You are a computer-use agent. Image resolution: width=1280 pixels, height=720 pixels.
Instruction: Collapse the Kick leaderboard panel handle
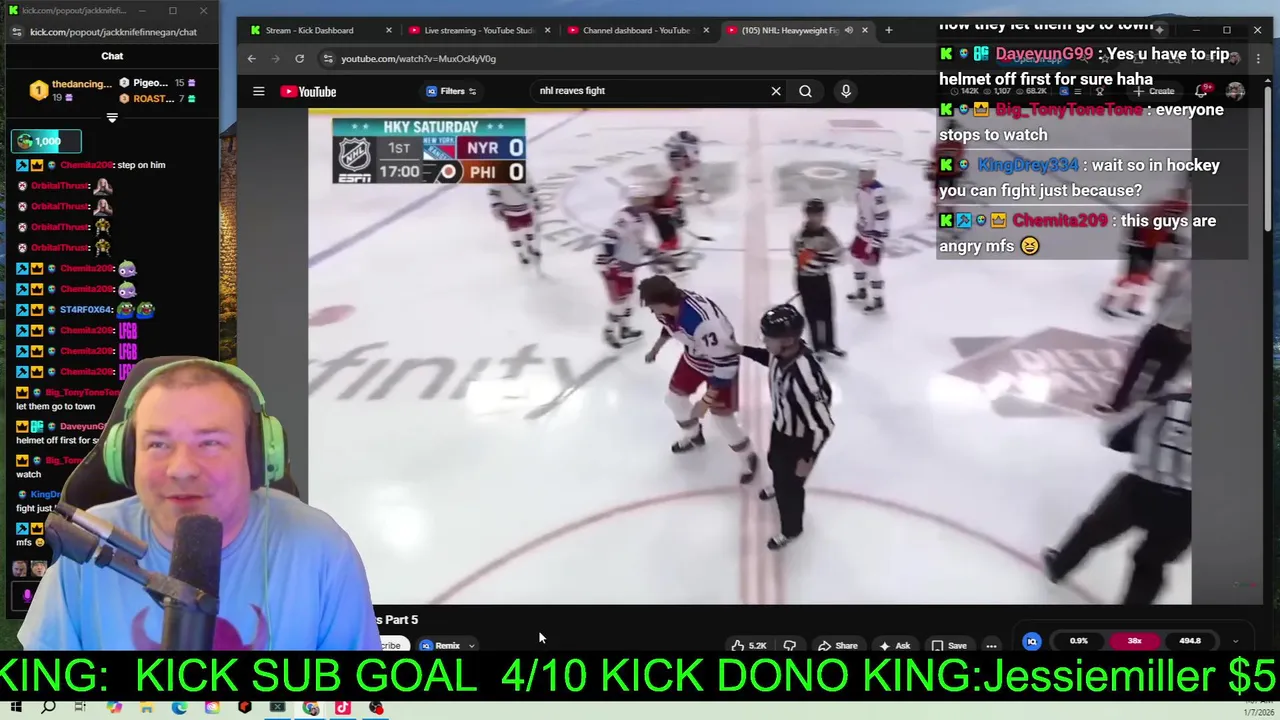coord(112,117)
